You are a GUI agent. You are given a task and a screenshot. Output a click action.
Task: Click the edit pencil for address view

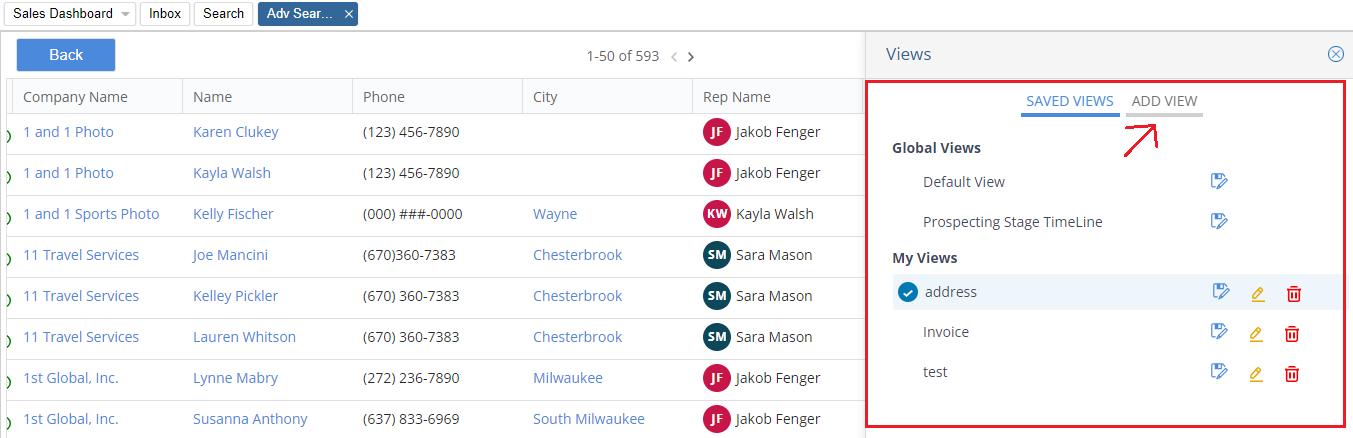tap(1258, 294)
